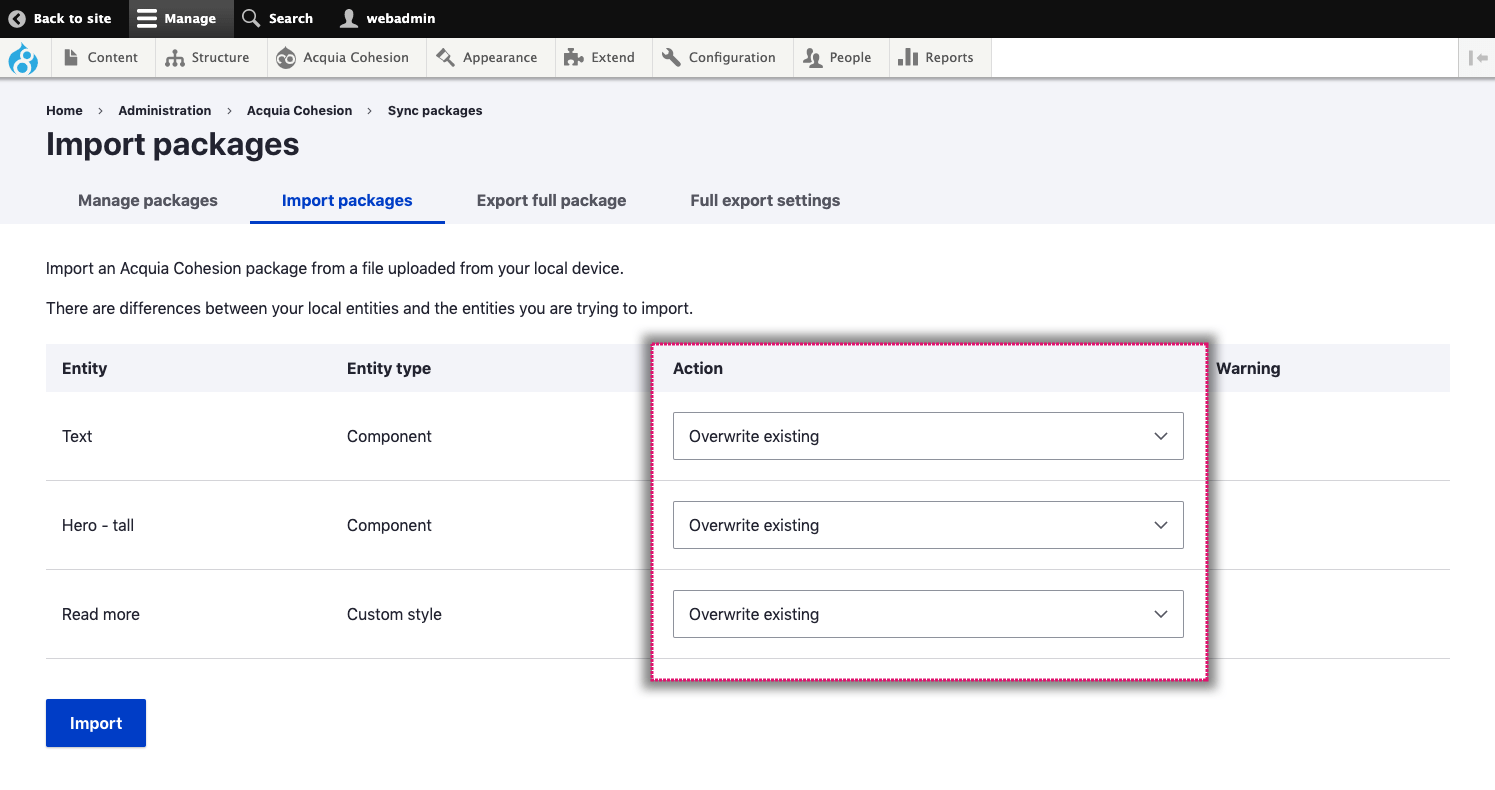The height and width of the screenshot is (790, 1495).
Task: Click the Read more entity cell
Action: click(101, 614)
